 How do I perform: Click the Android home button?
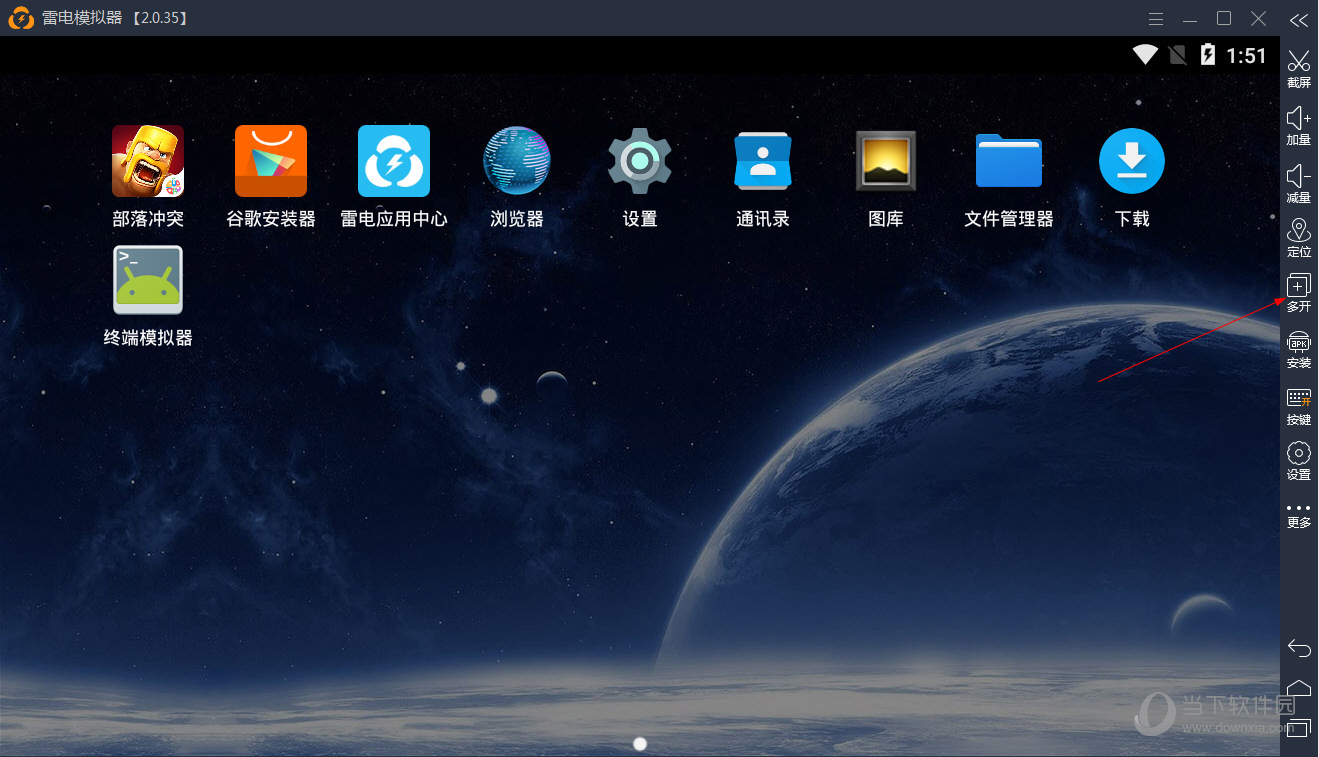point(1299,688)
